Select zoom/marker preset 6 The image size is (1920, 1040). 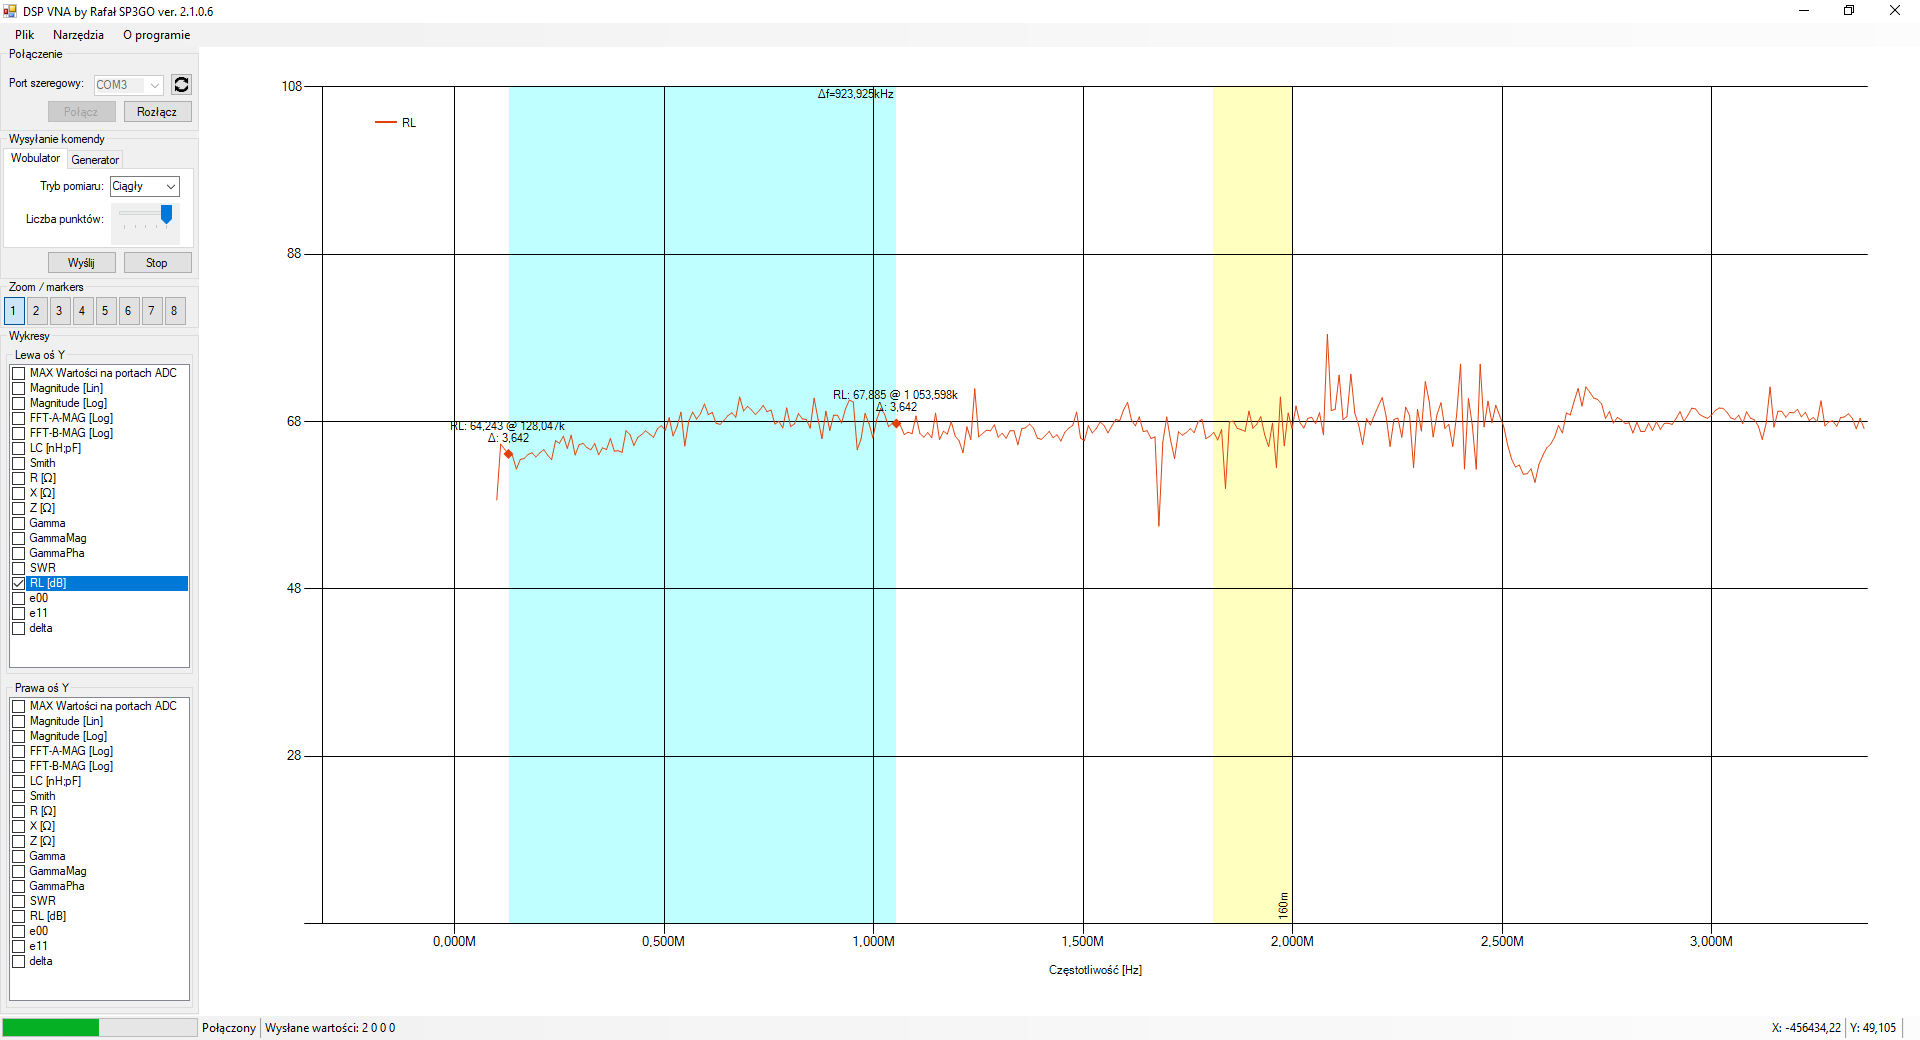128,311
